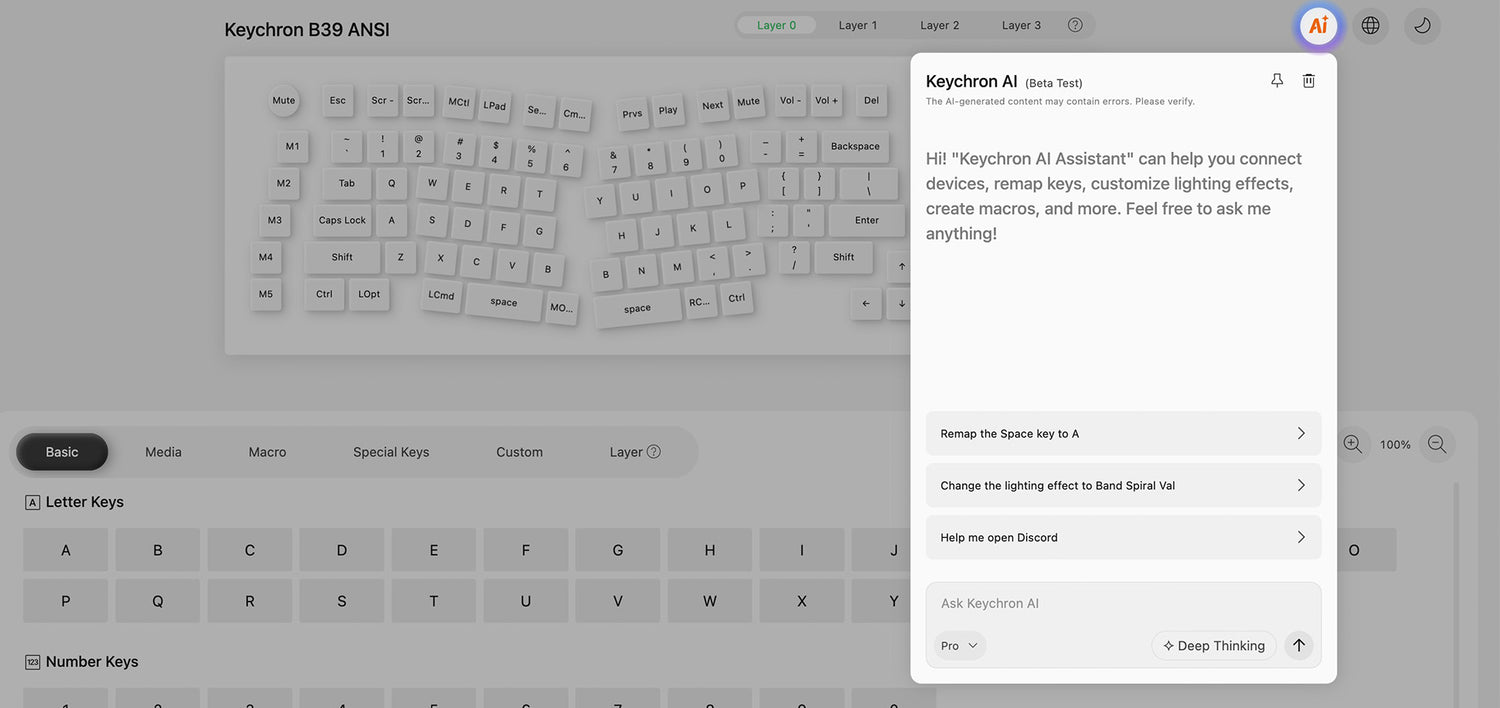The width and height of the screenshot is (1500, 708).
Task: Select the Esc key on keyboard
Action: point(338,100)
